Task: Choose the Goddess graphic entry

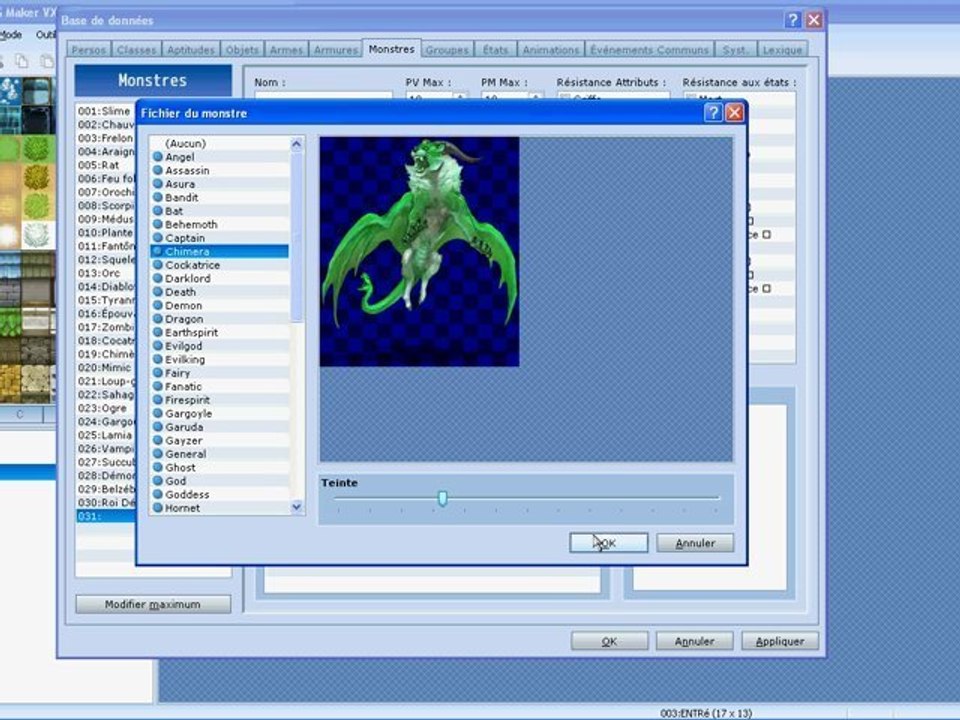Action: pyautogui.click(x=220, y=494)
